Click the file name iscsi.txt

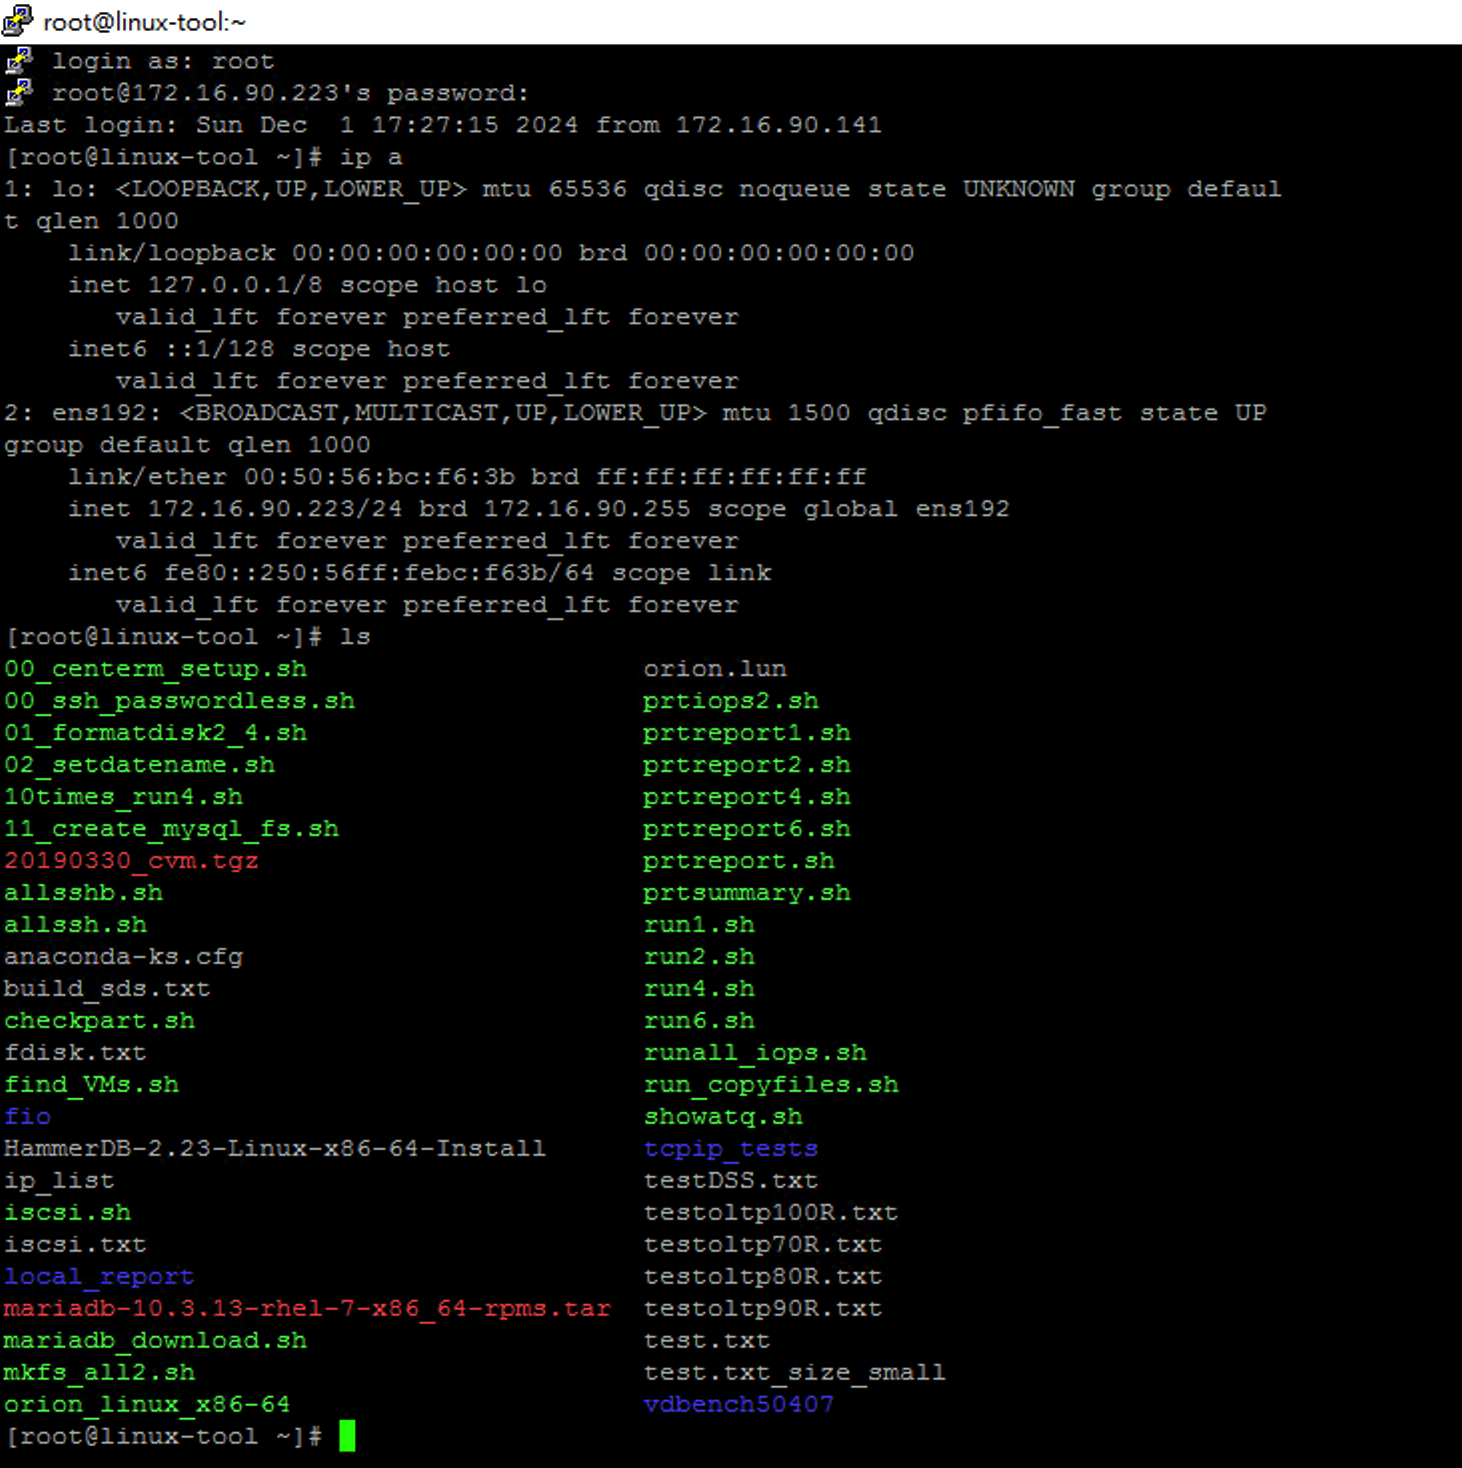[75, 1245]
